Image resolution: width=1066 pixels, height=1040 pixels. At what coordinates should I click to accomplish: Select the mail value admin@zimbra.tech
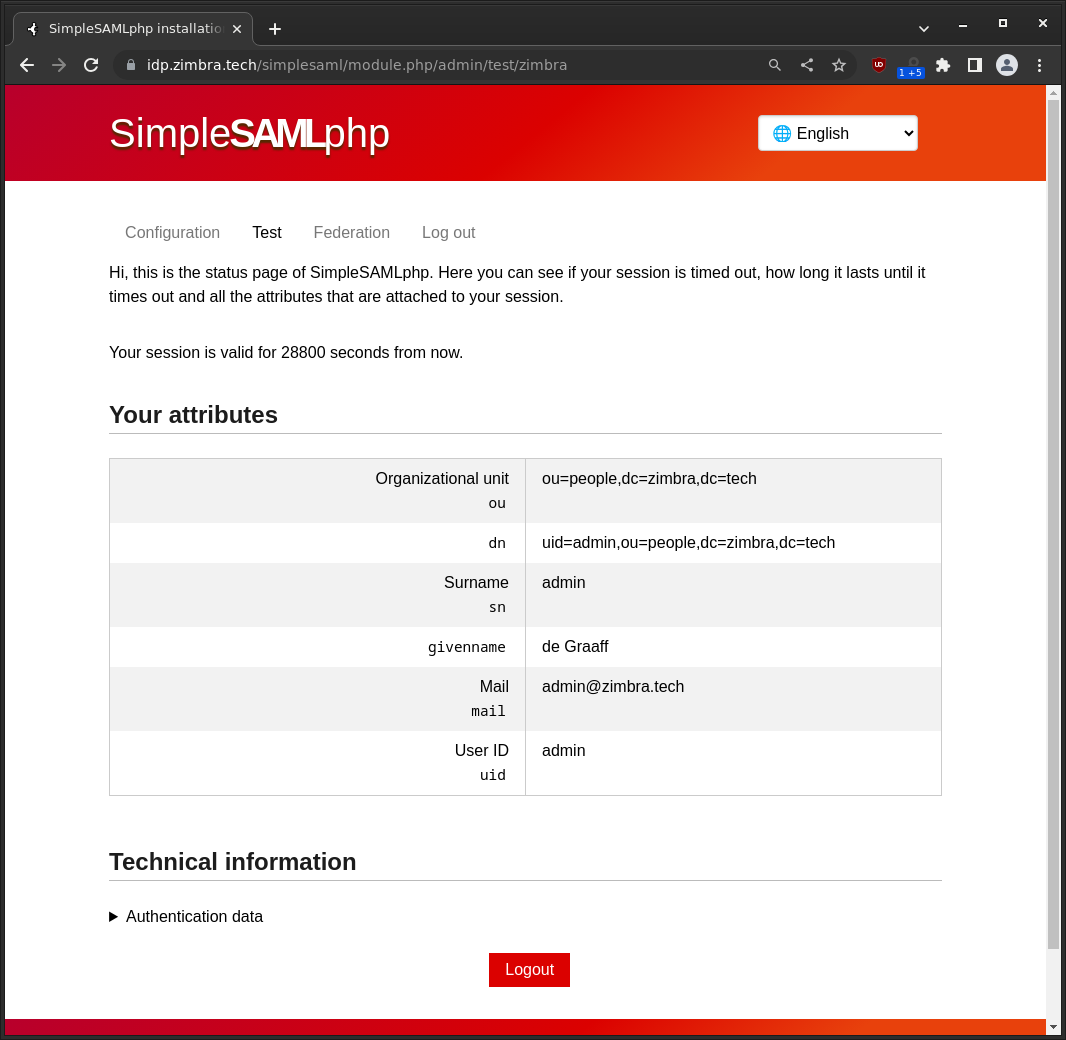613,687
